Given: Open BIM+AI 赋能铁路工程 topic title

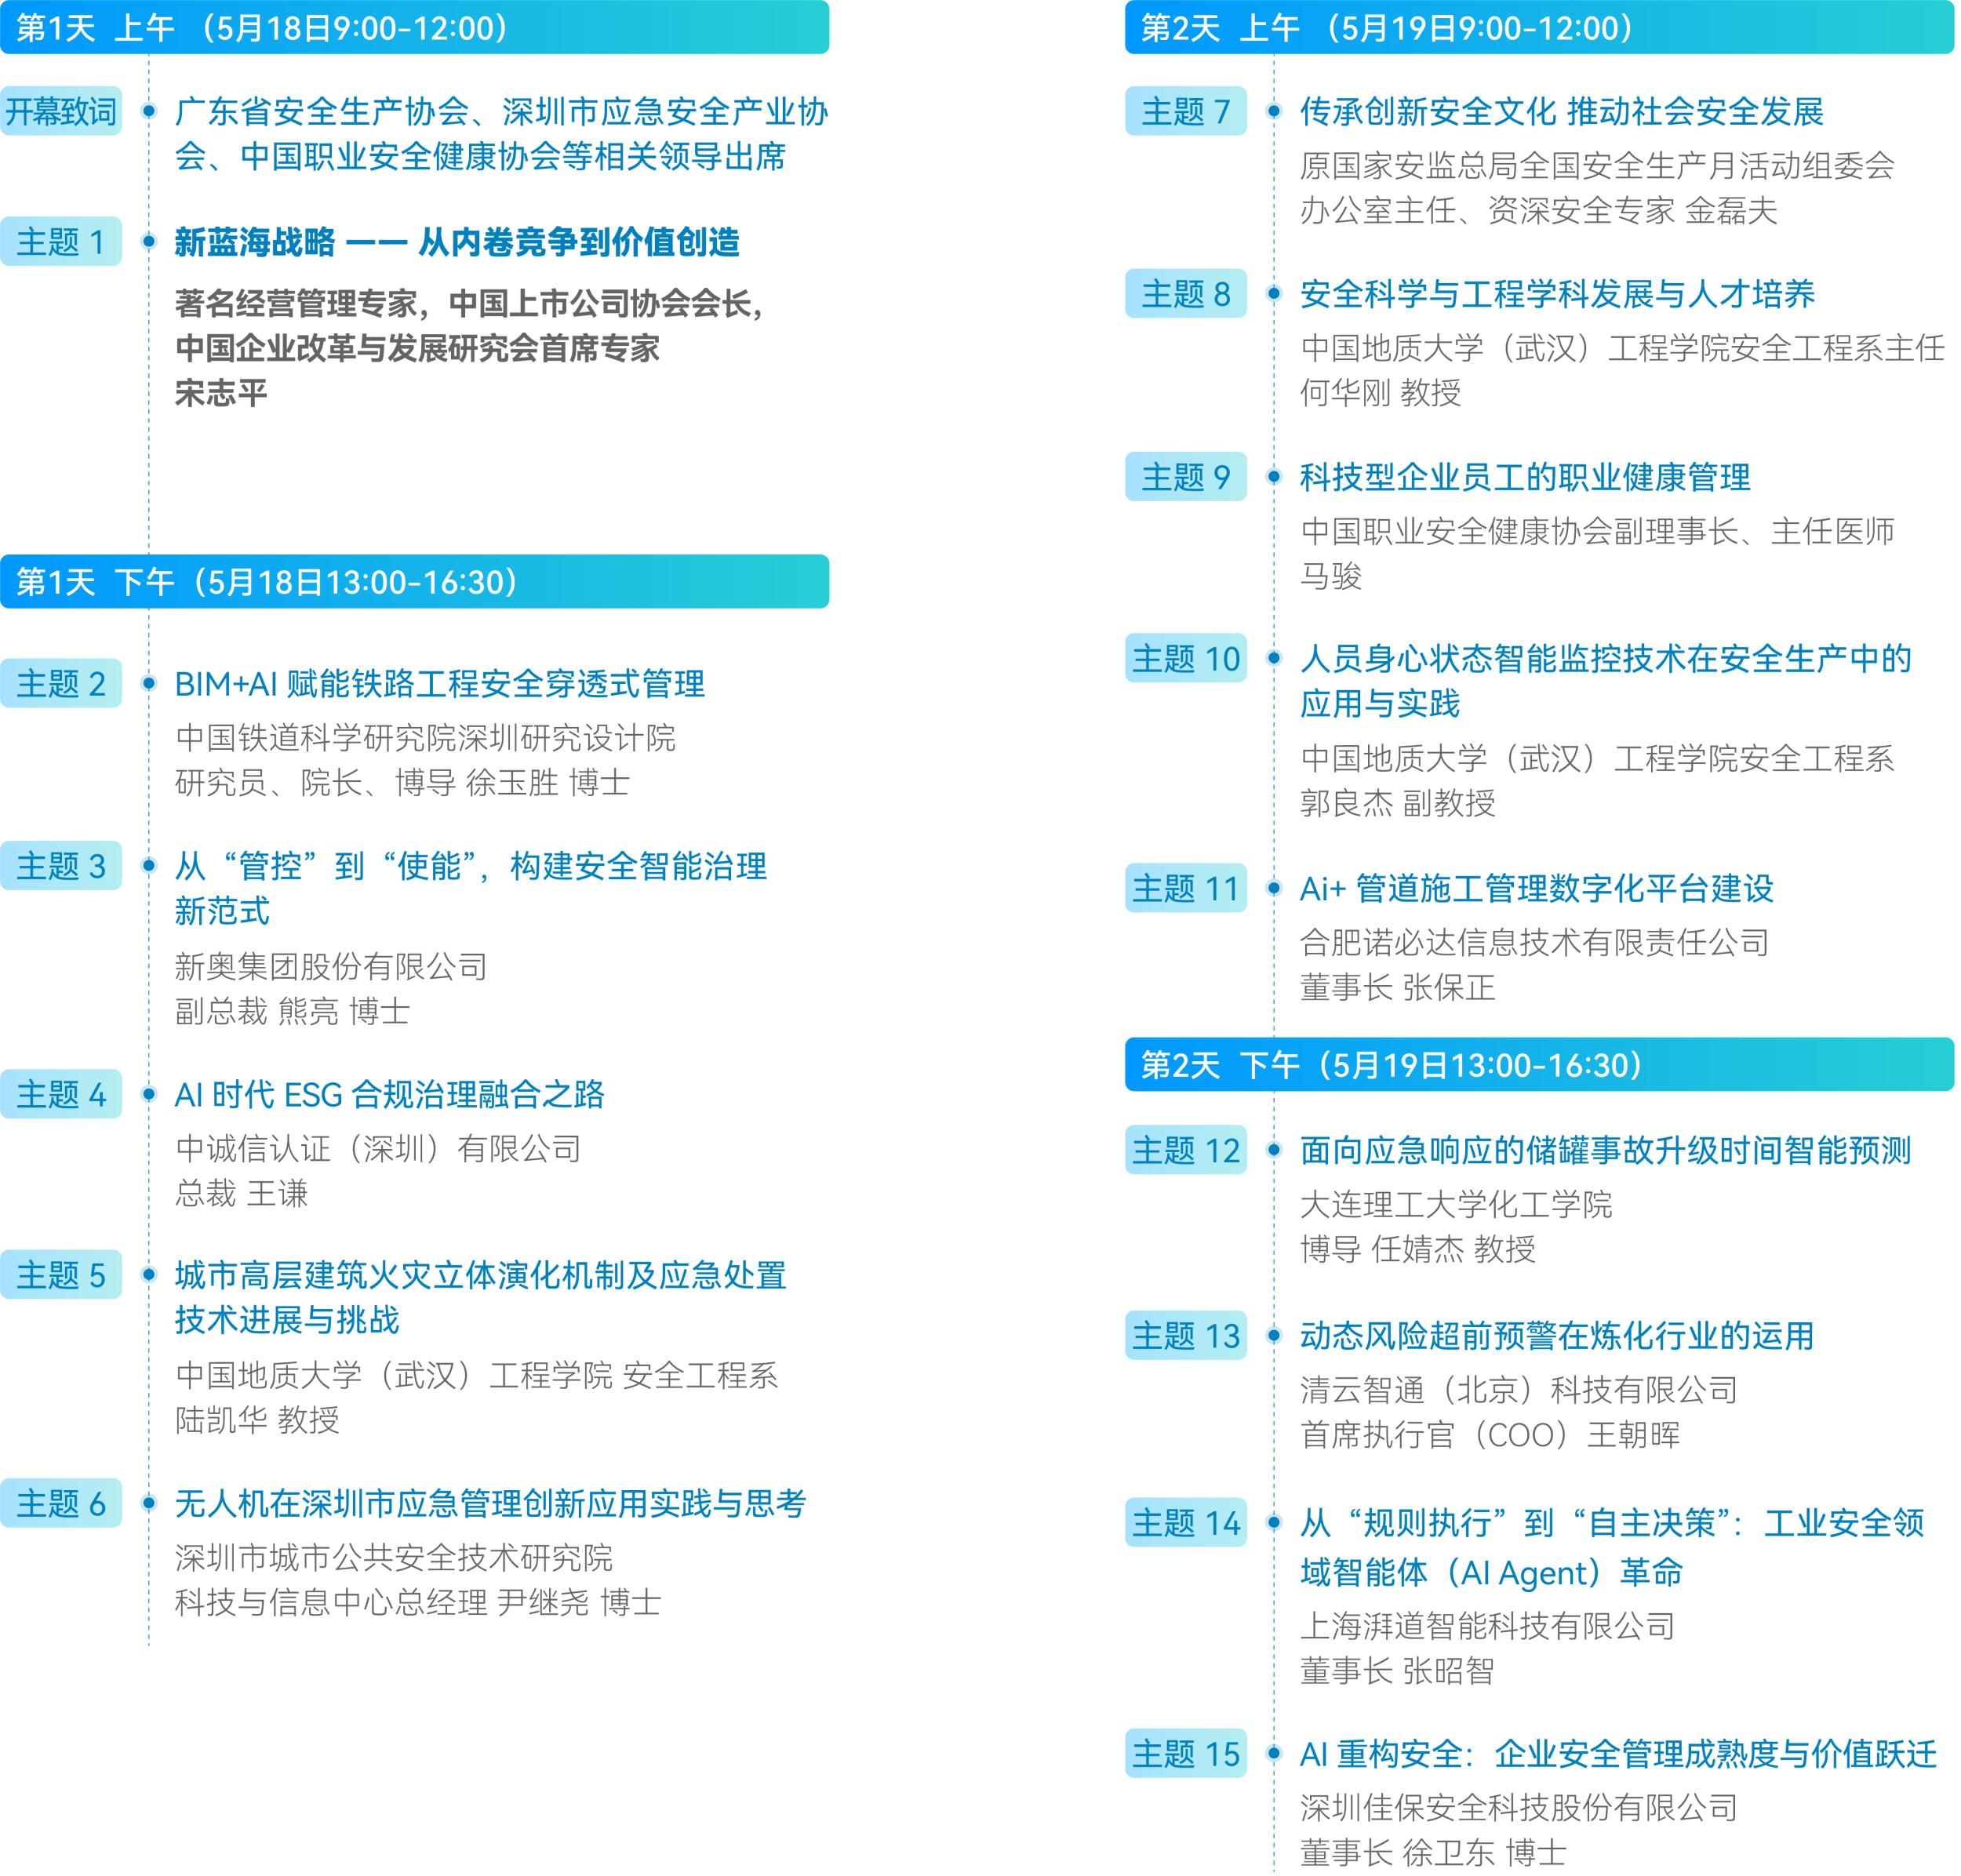Looking at the screenshot, I should coord(440,684).
